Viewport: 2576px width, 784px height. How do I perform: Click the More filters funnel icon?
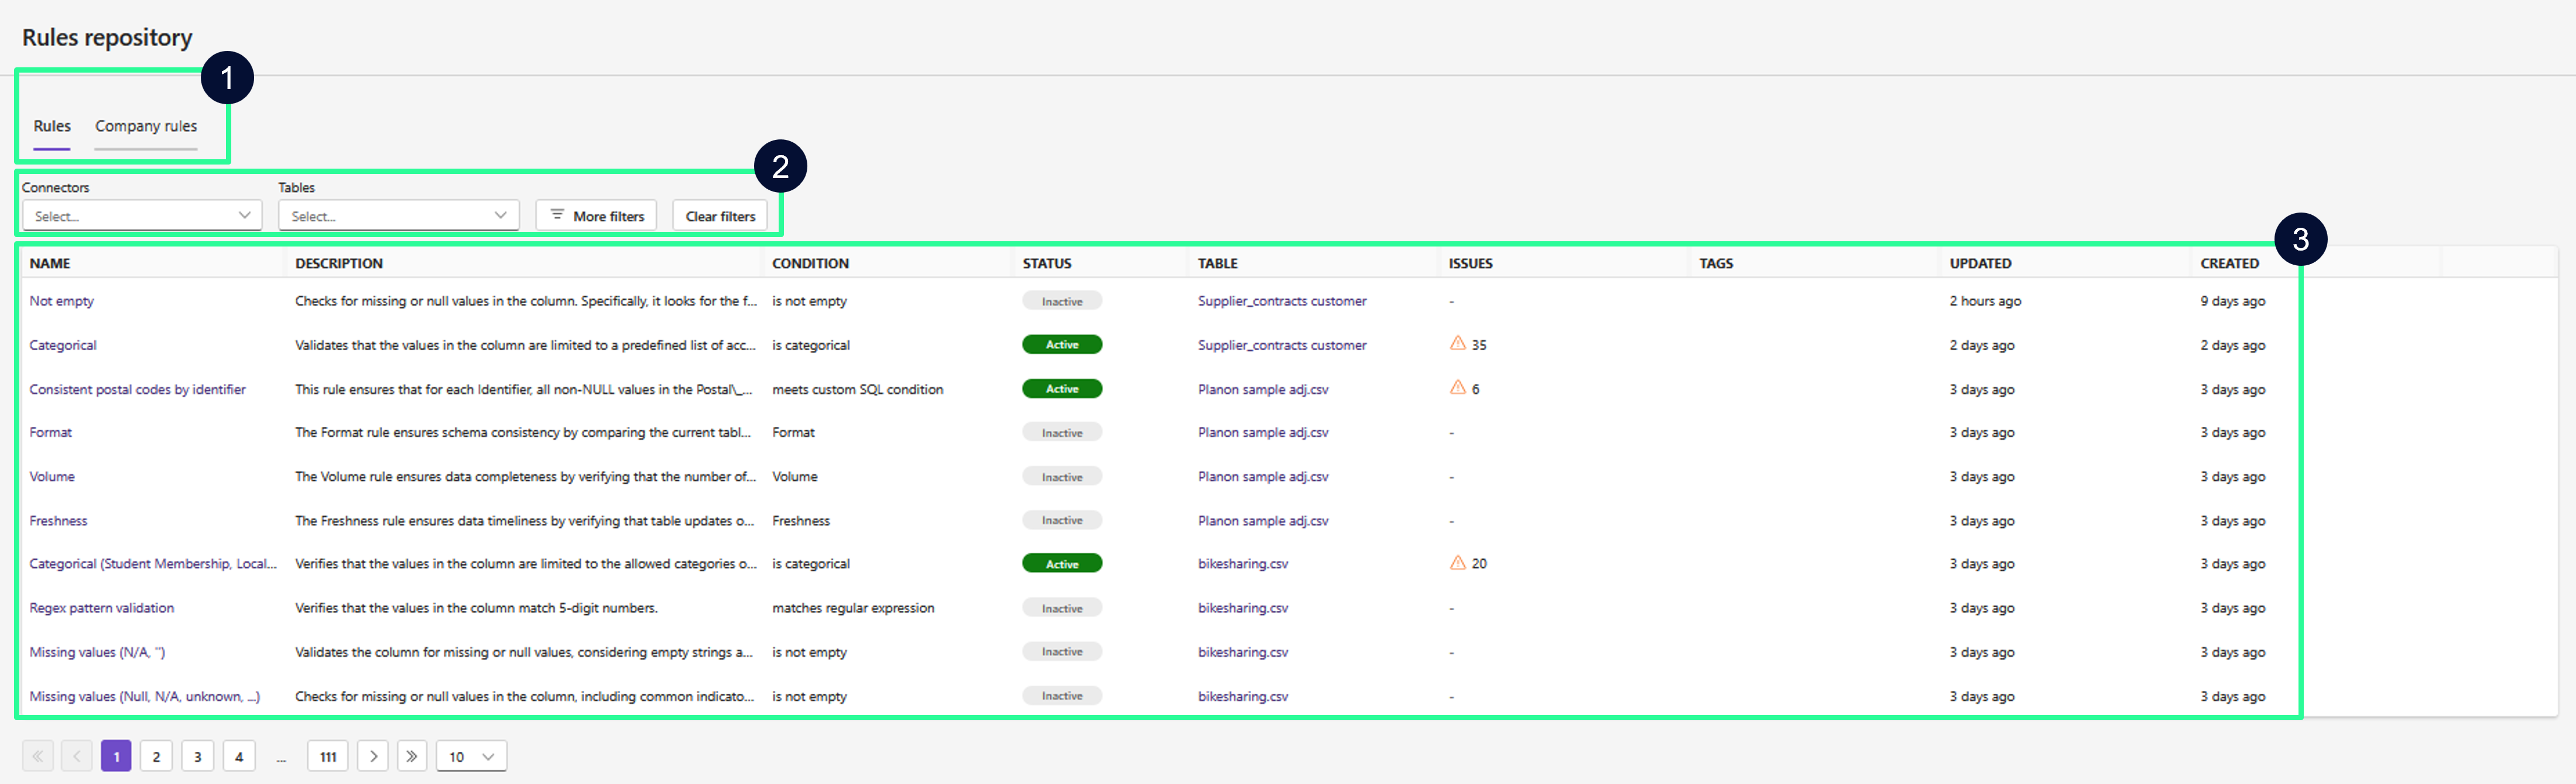click(558, 215)
